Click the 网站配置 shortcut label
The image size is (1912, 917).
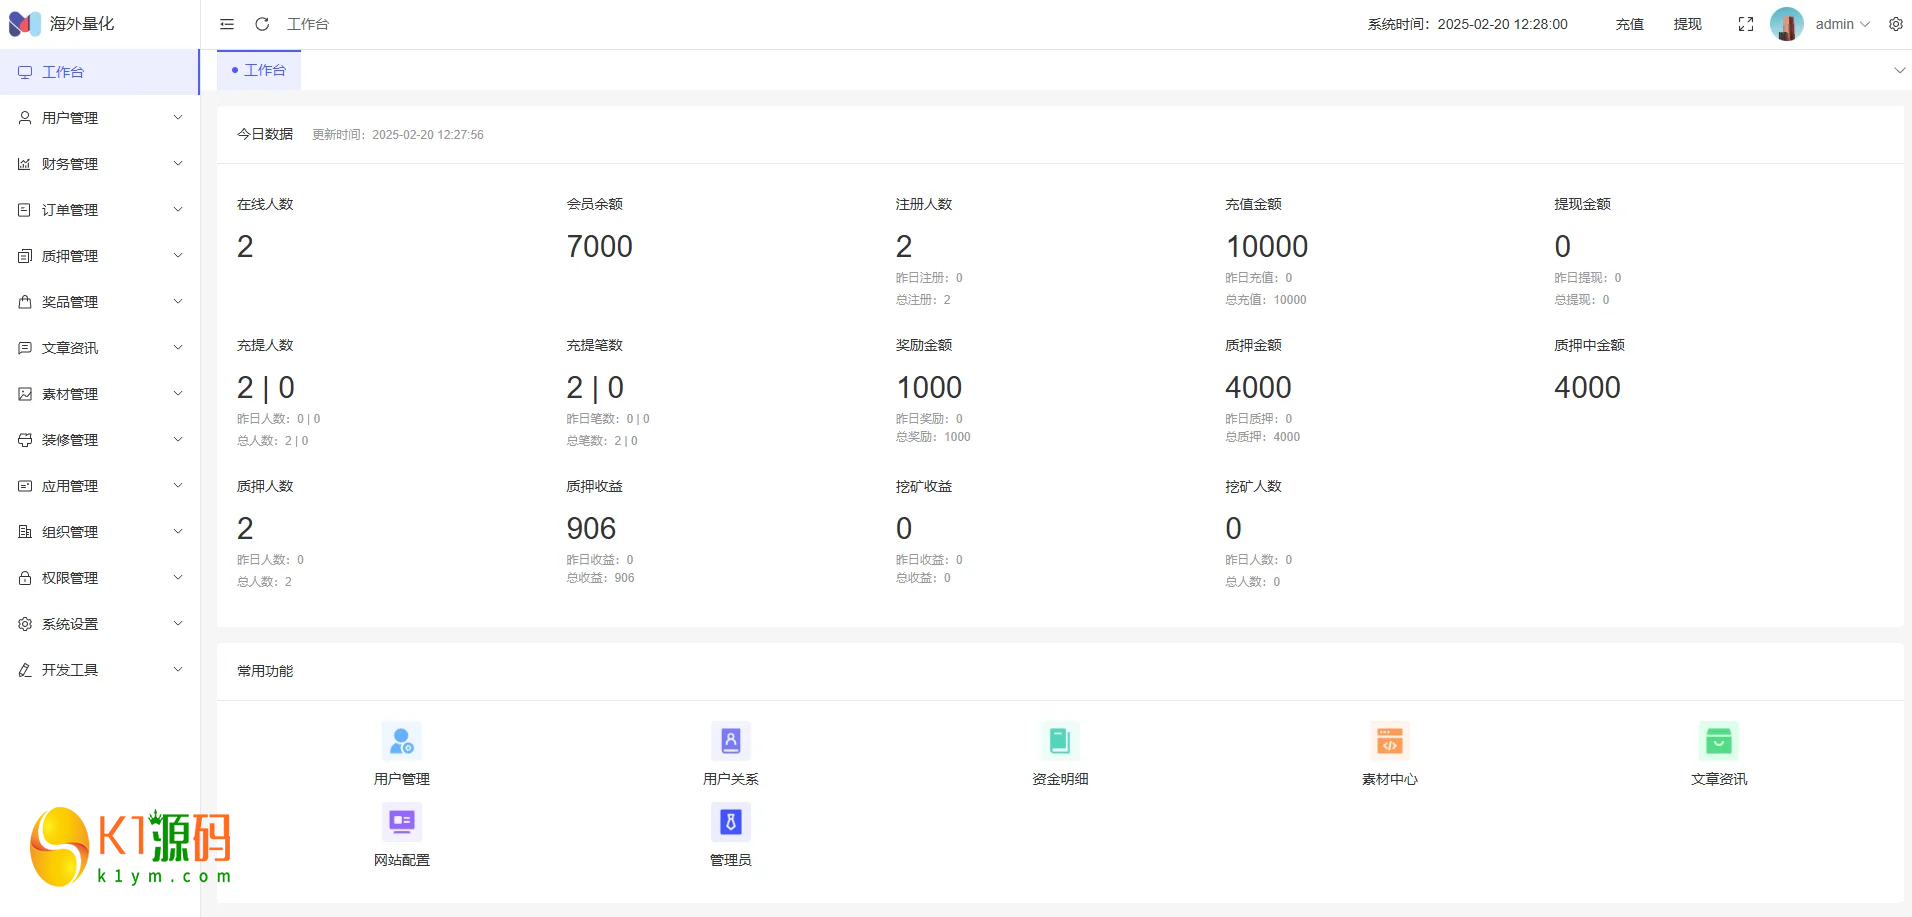pos(402,860)
